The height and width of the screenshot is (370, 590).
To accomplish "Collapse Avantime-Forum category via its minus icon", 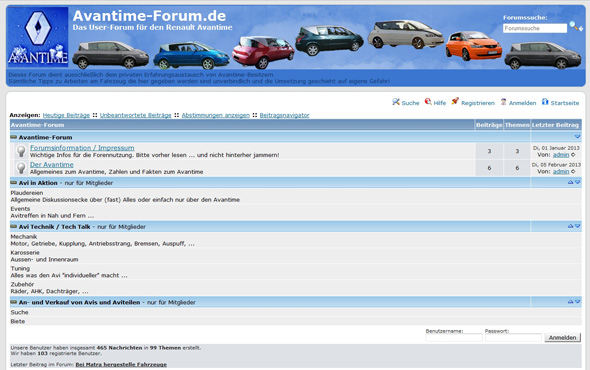I will tap(14, 137).
